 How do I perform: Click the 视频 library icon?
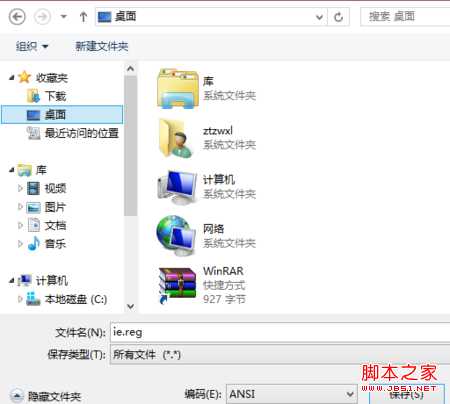[x=34, y=188]
